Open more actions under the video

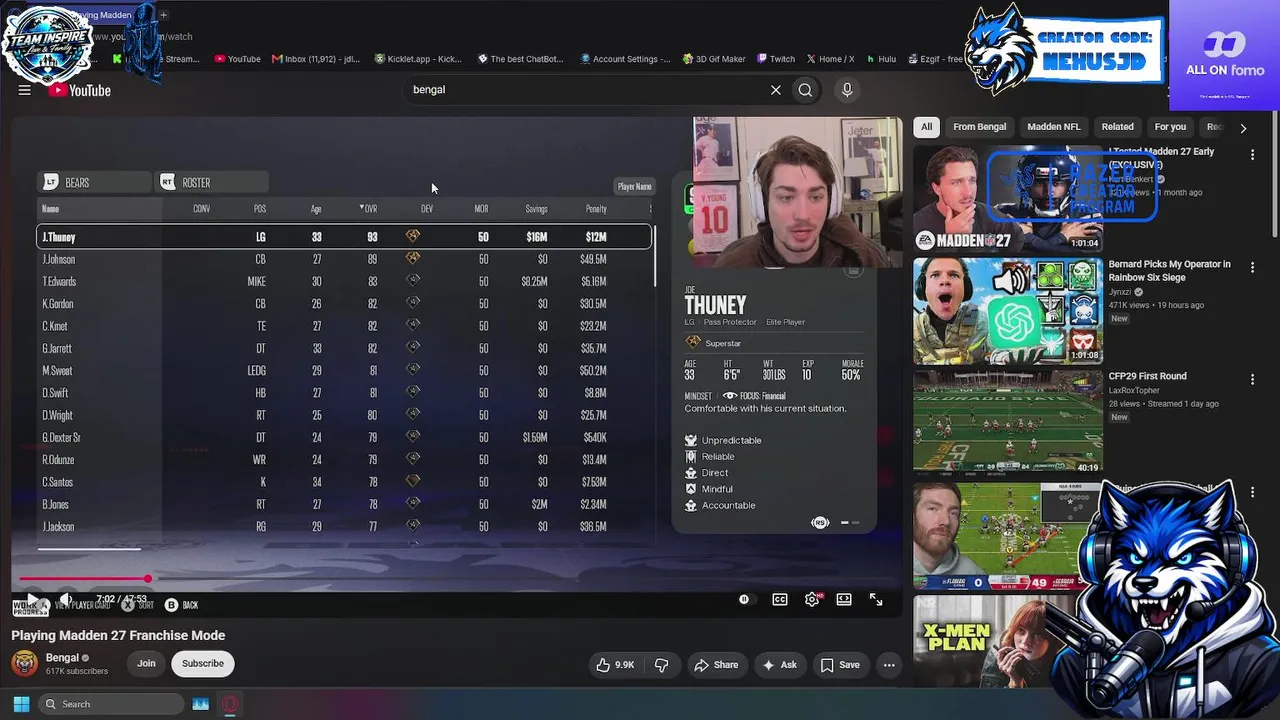tap(889, 665)
